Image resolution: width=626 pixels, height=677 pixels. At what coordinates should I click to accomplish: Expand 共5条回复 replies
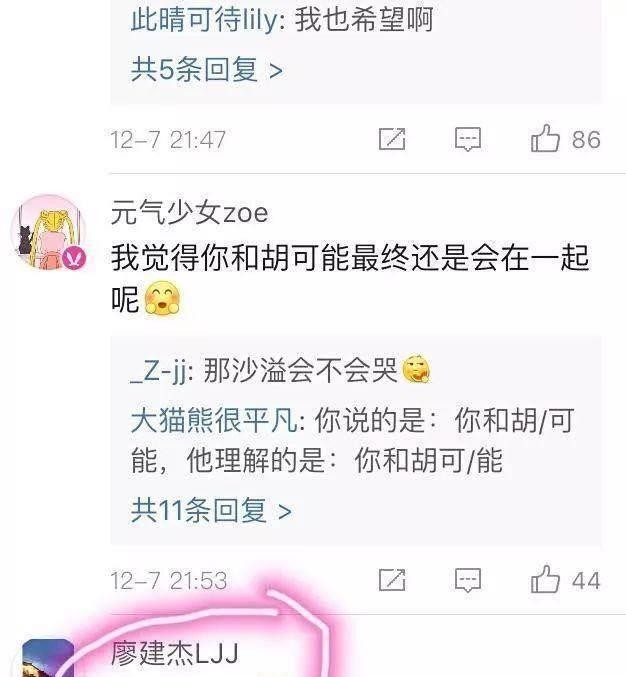207,70
